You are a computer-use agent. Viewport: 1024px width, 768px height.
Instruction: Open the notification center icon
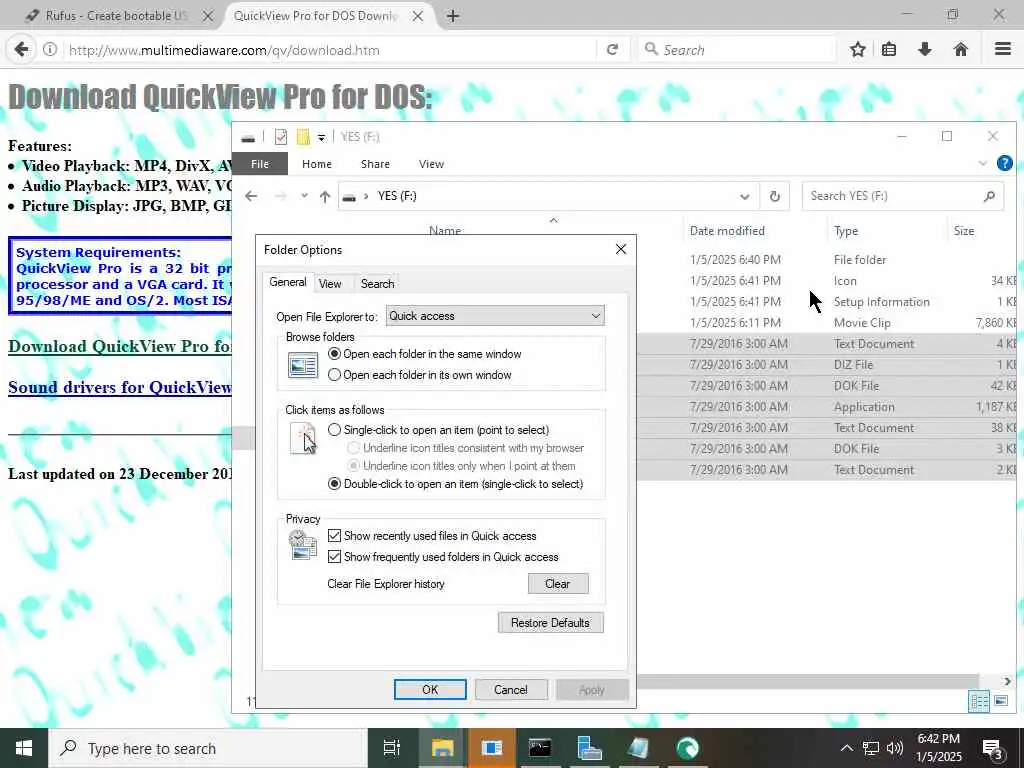(x=993, y=748)
